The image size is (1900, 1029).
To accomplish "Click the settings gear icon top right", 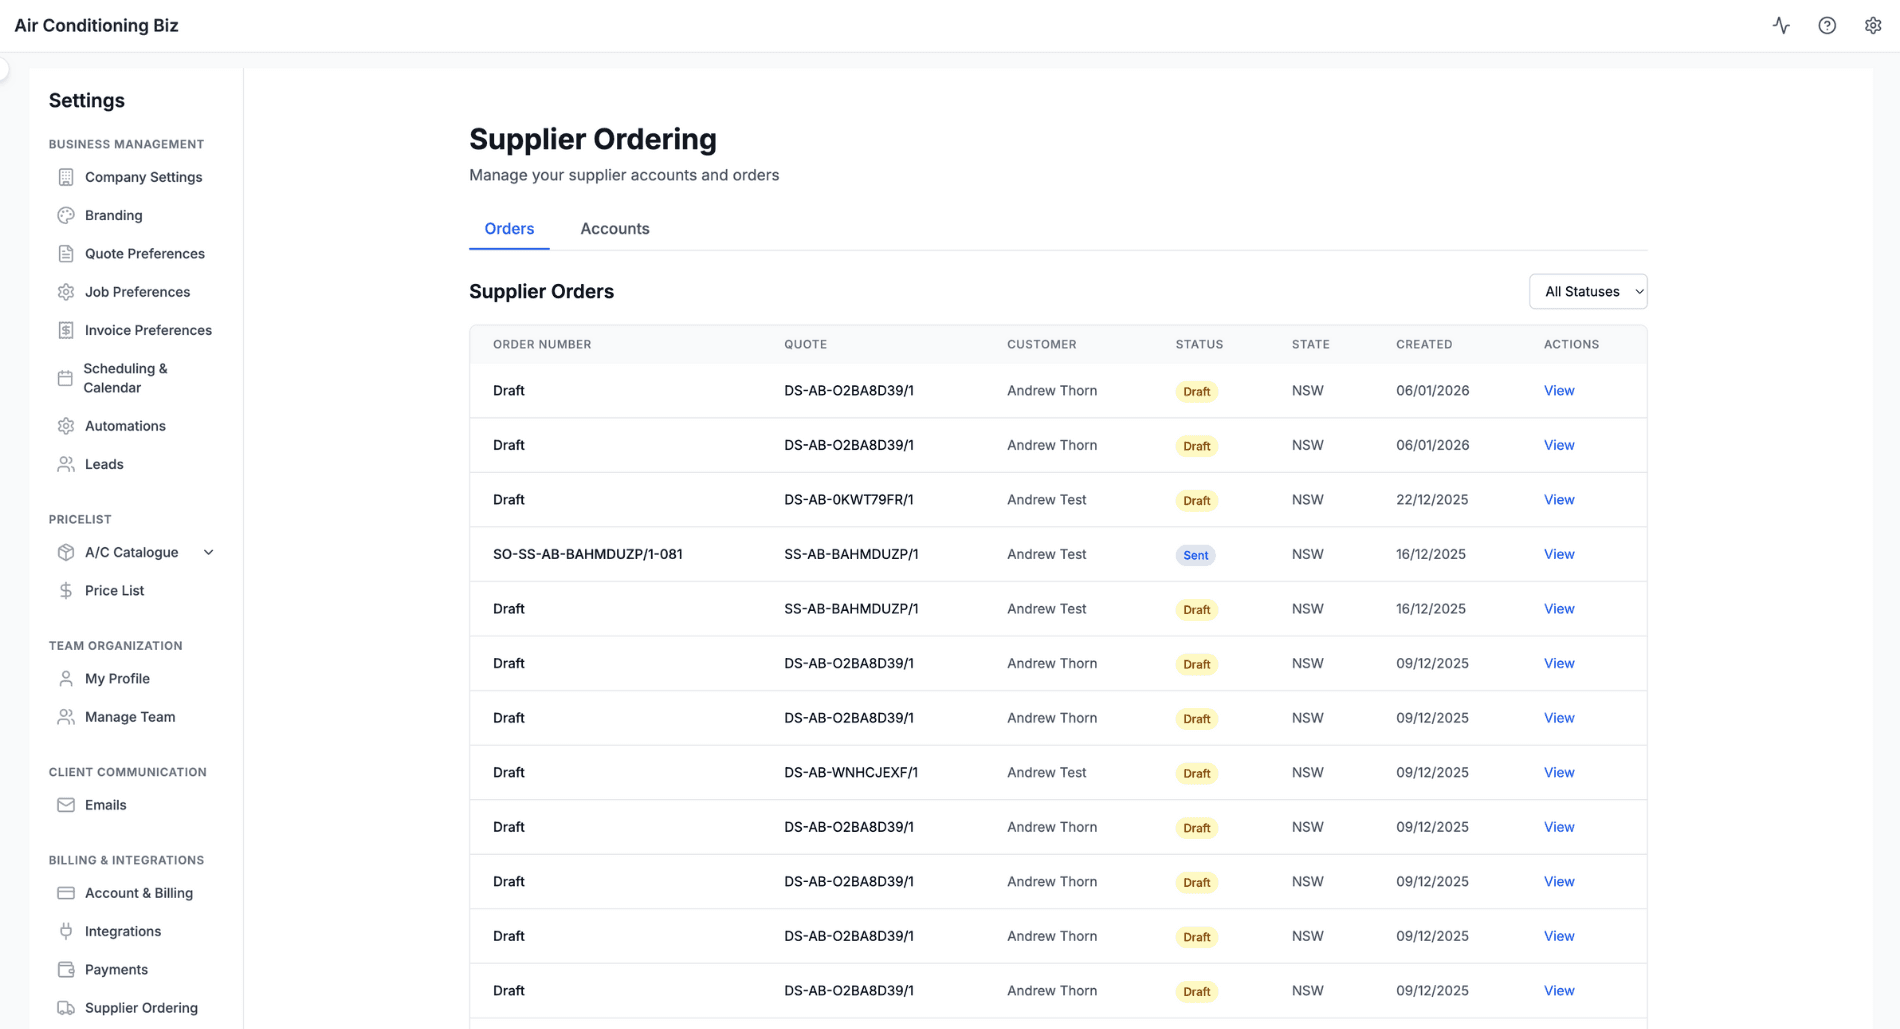I will pos(1872,25).
